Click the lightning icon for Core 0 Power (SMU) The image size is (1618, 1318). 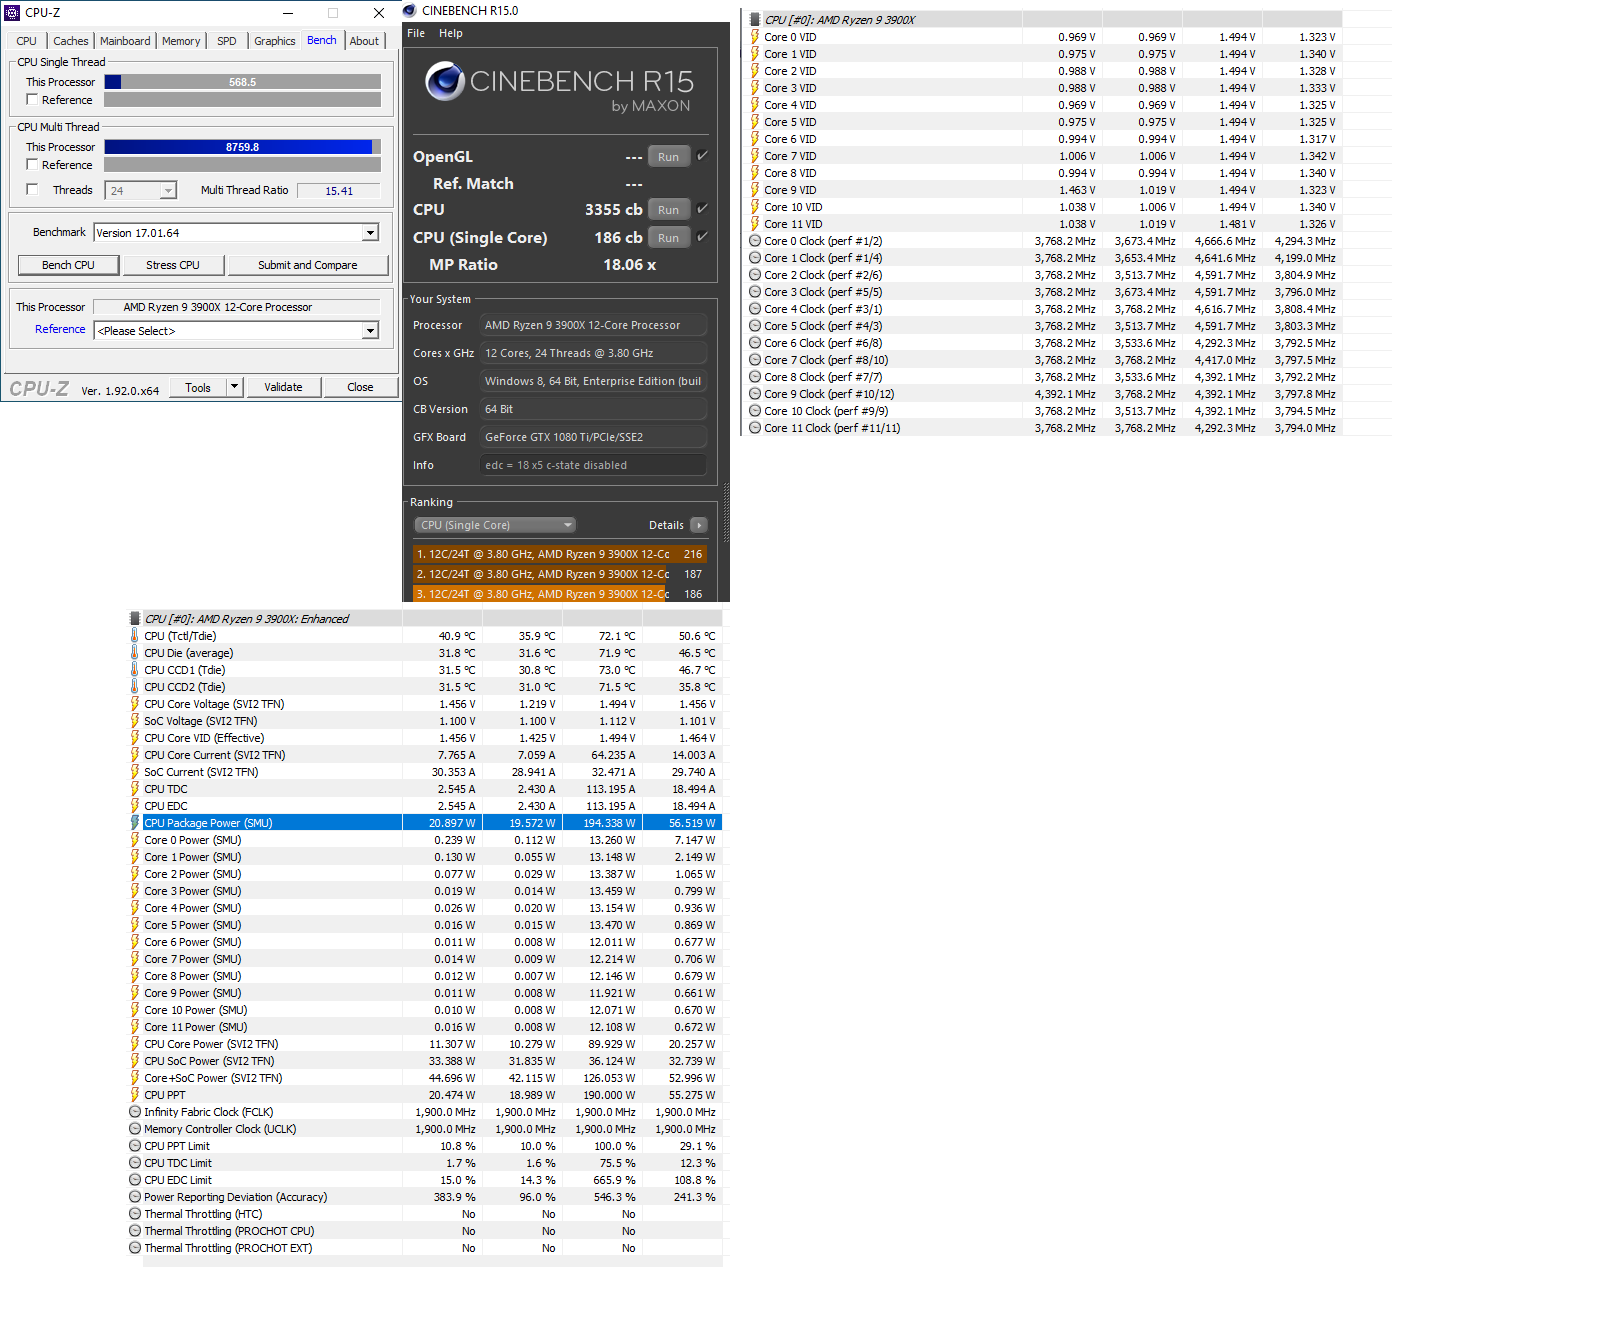pyautogui.click(x=135, y=839)
